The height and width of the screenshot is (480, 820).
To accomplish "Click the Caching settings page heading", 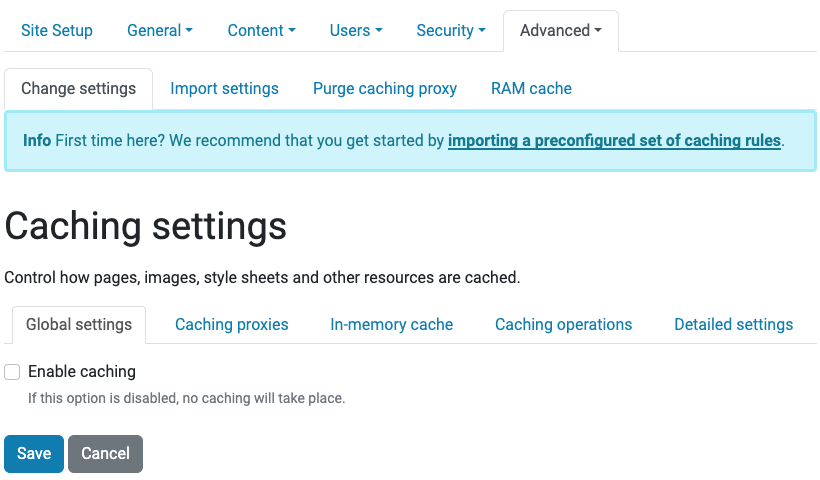I will click(146, 226).
